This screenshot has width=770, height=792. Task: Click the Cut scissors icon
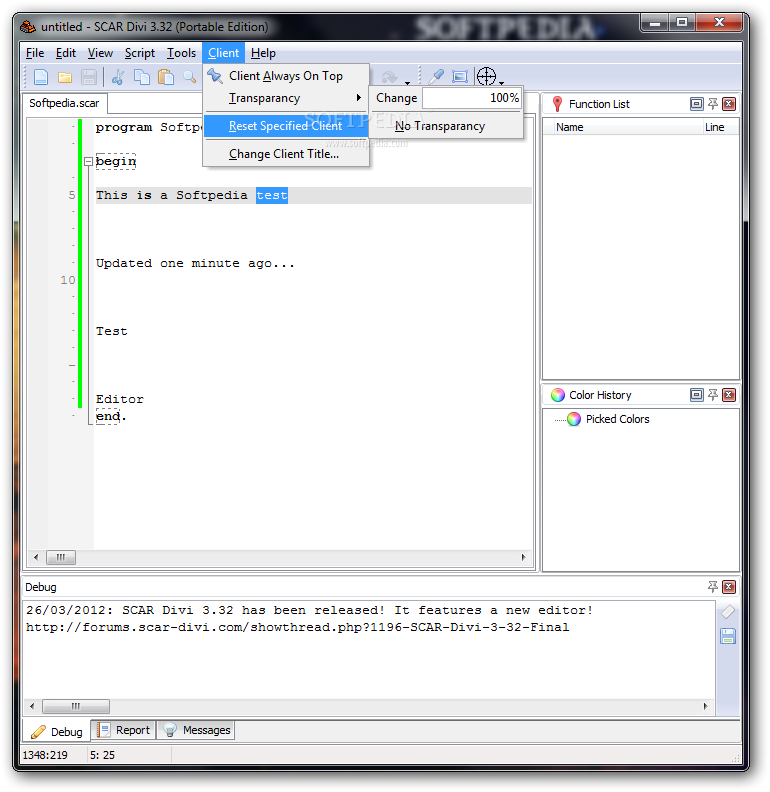pyautogui.click(x=118, y=77)
